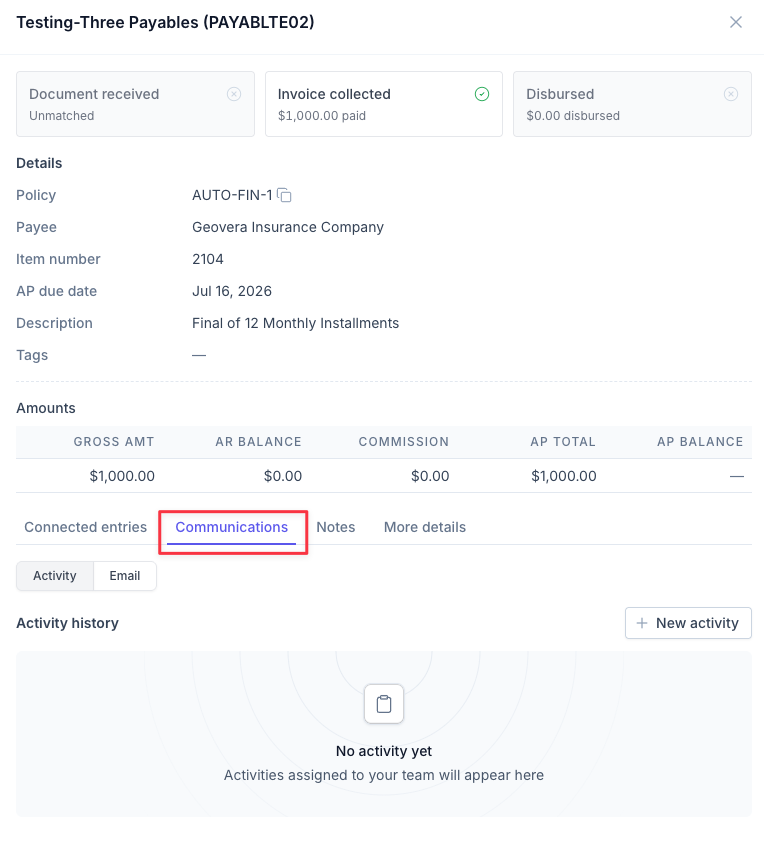The height and width of the screenshot is (853, 764).
Task: Click the Invoice collected green check icon
Action: [x=482, y=94]
